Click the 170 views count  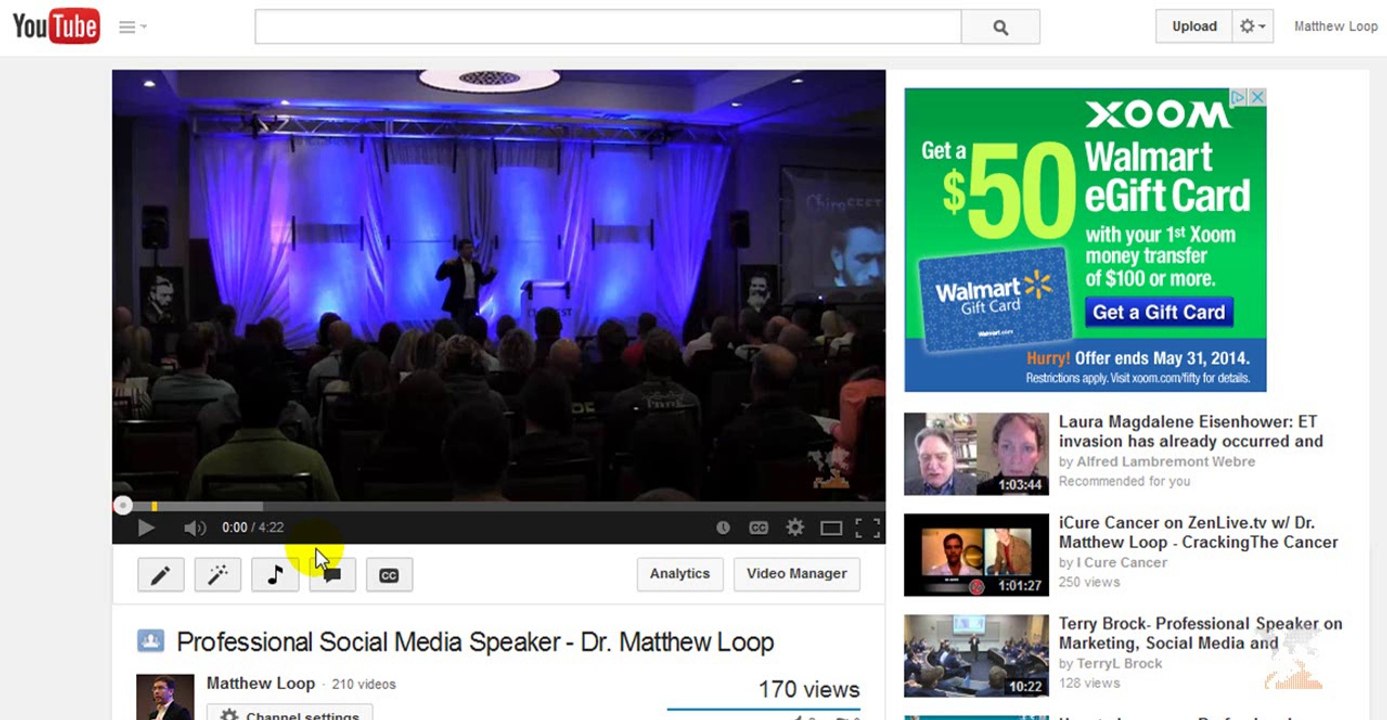coord(809,689)
